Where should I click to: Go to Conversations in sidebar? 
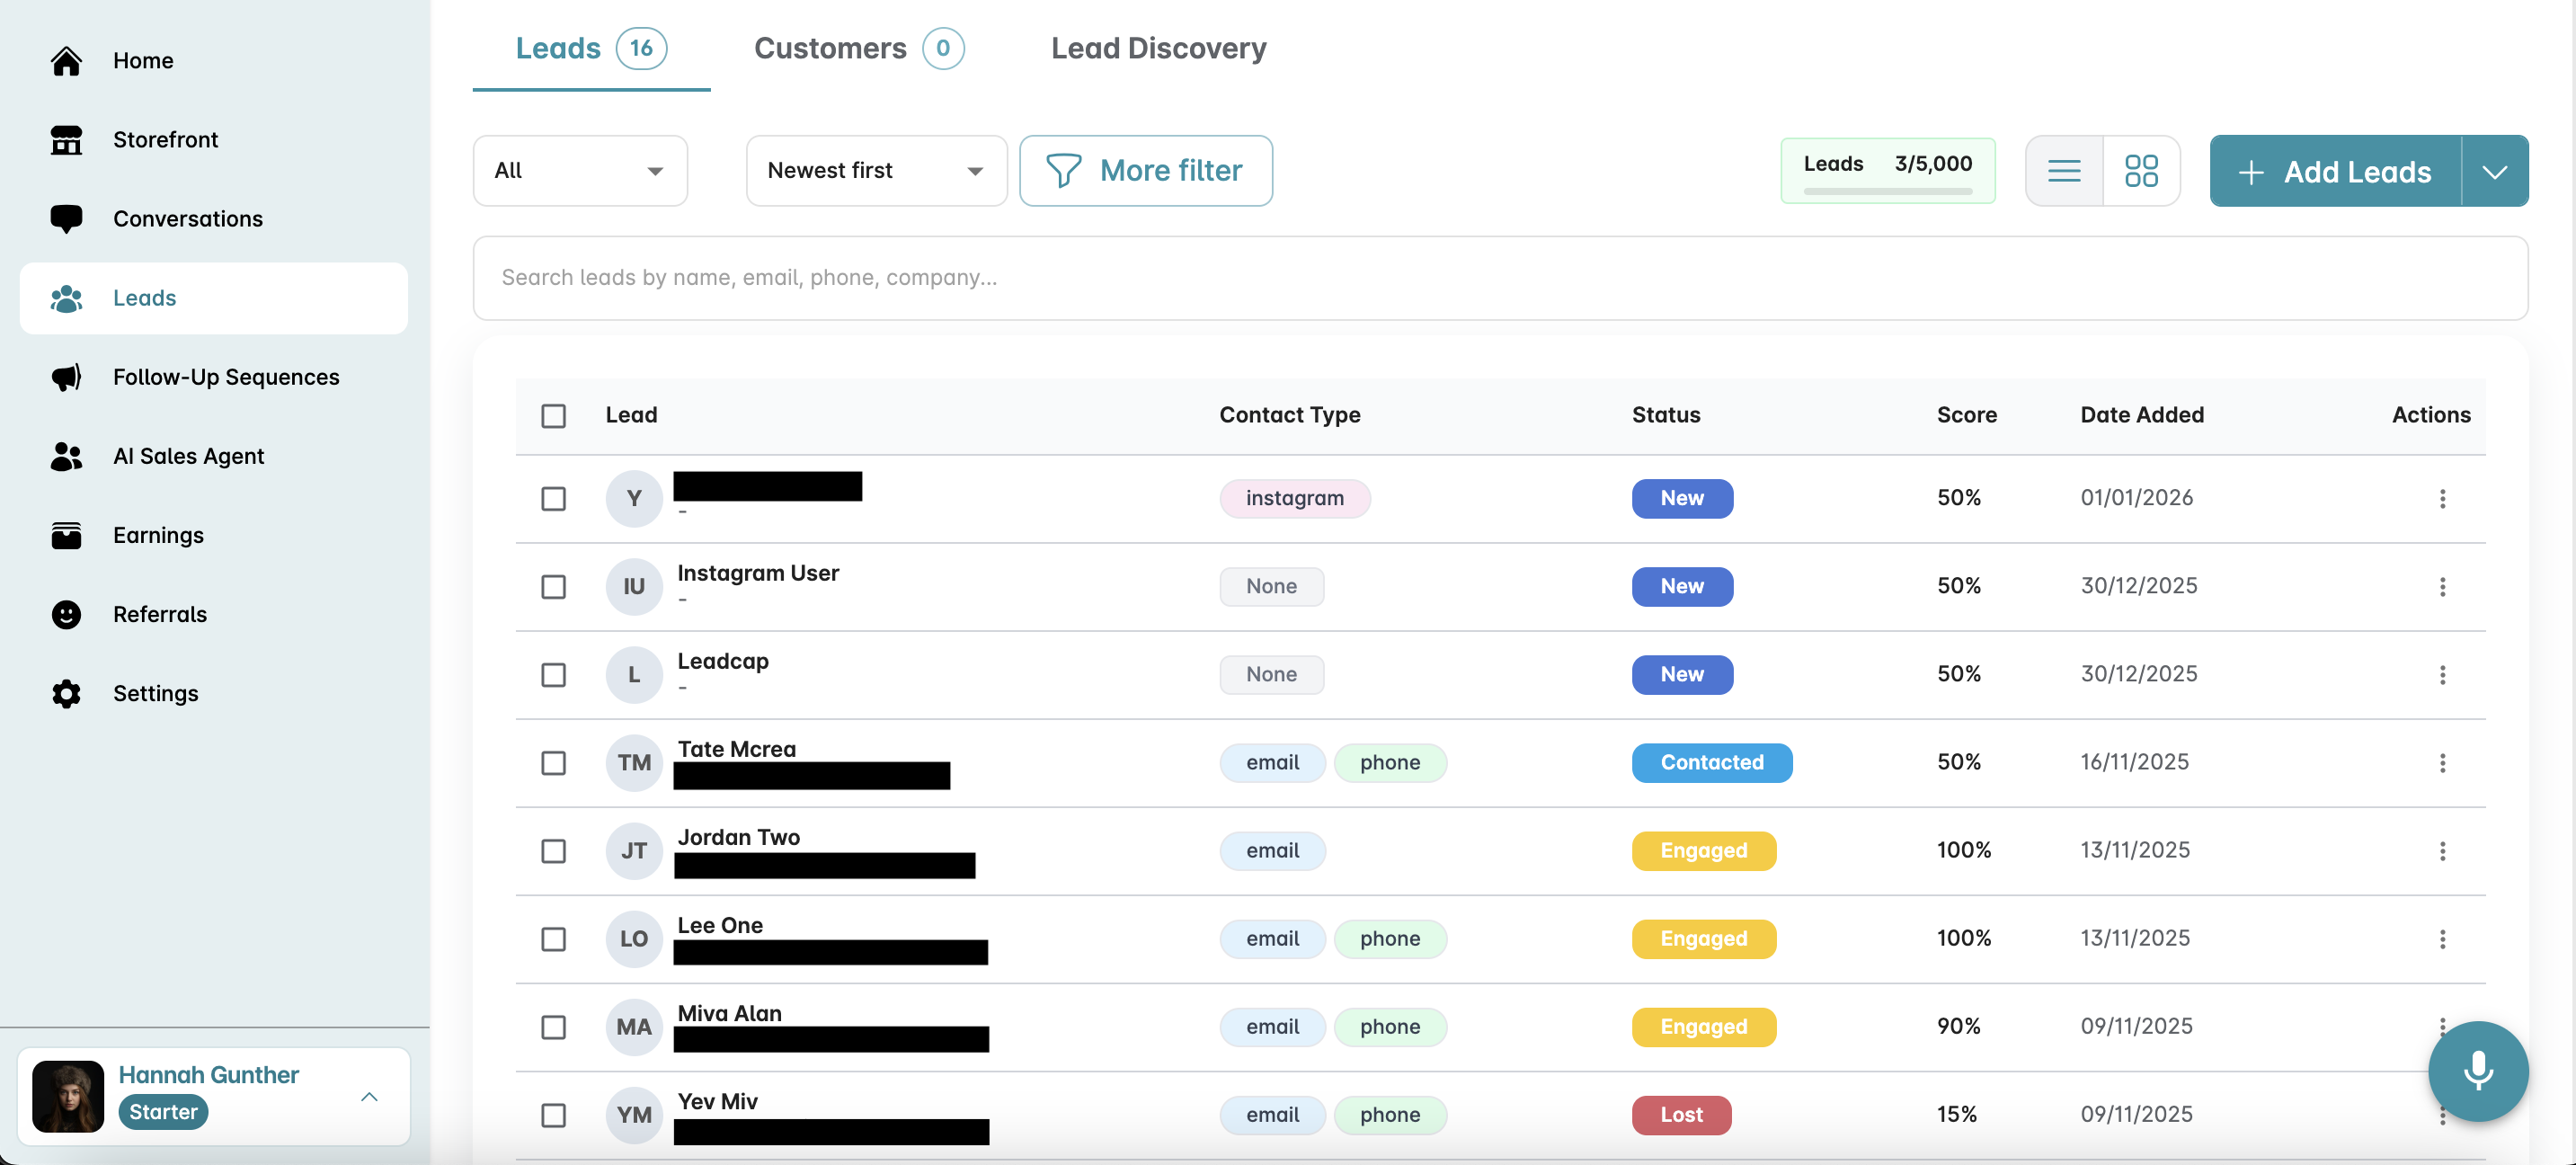187,219
